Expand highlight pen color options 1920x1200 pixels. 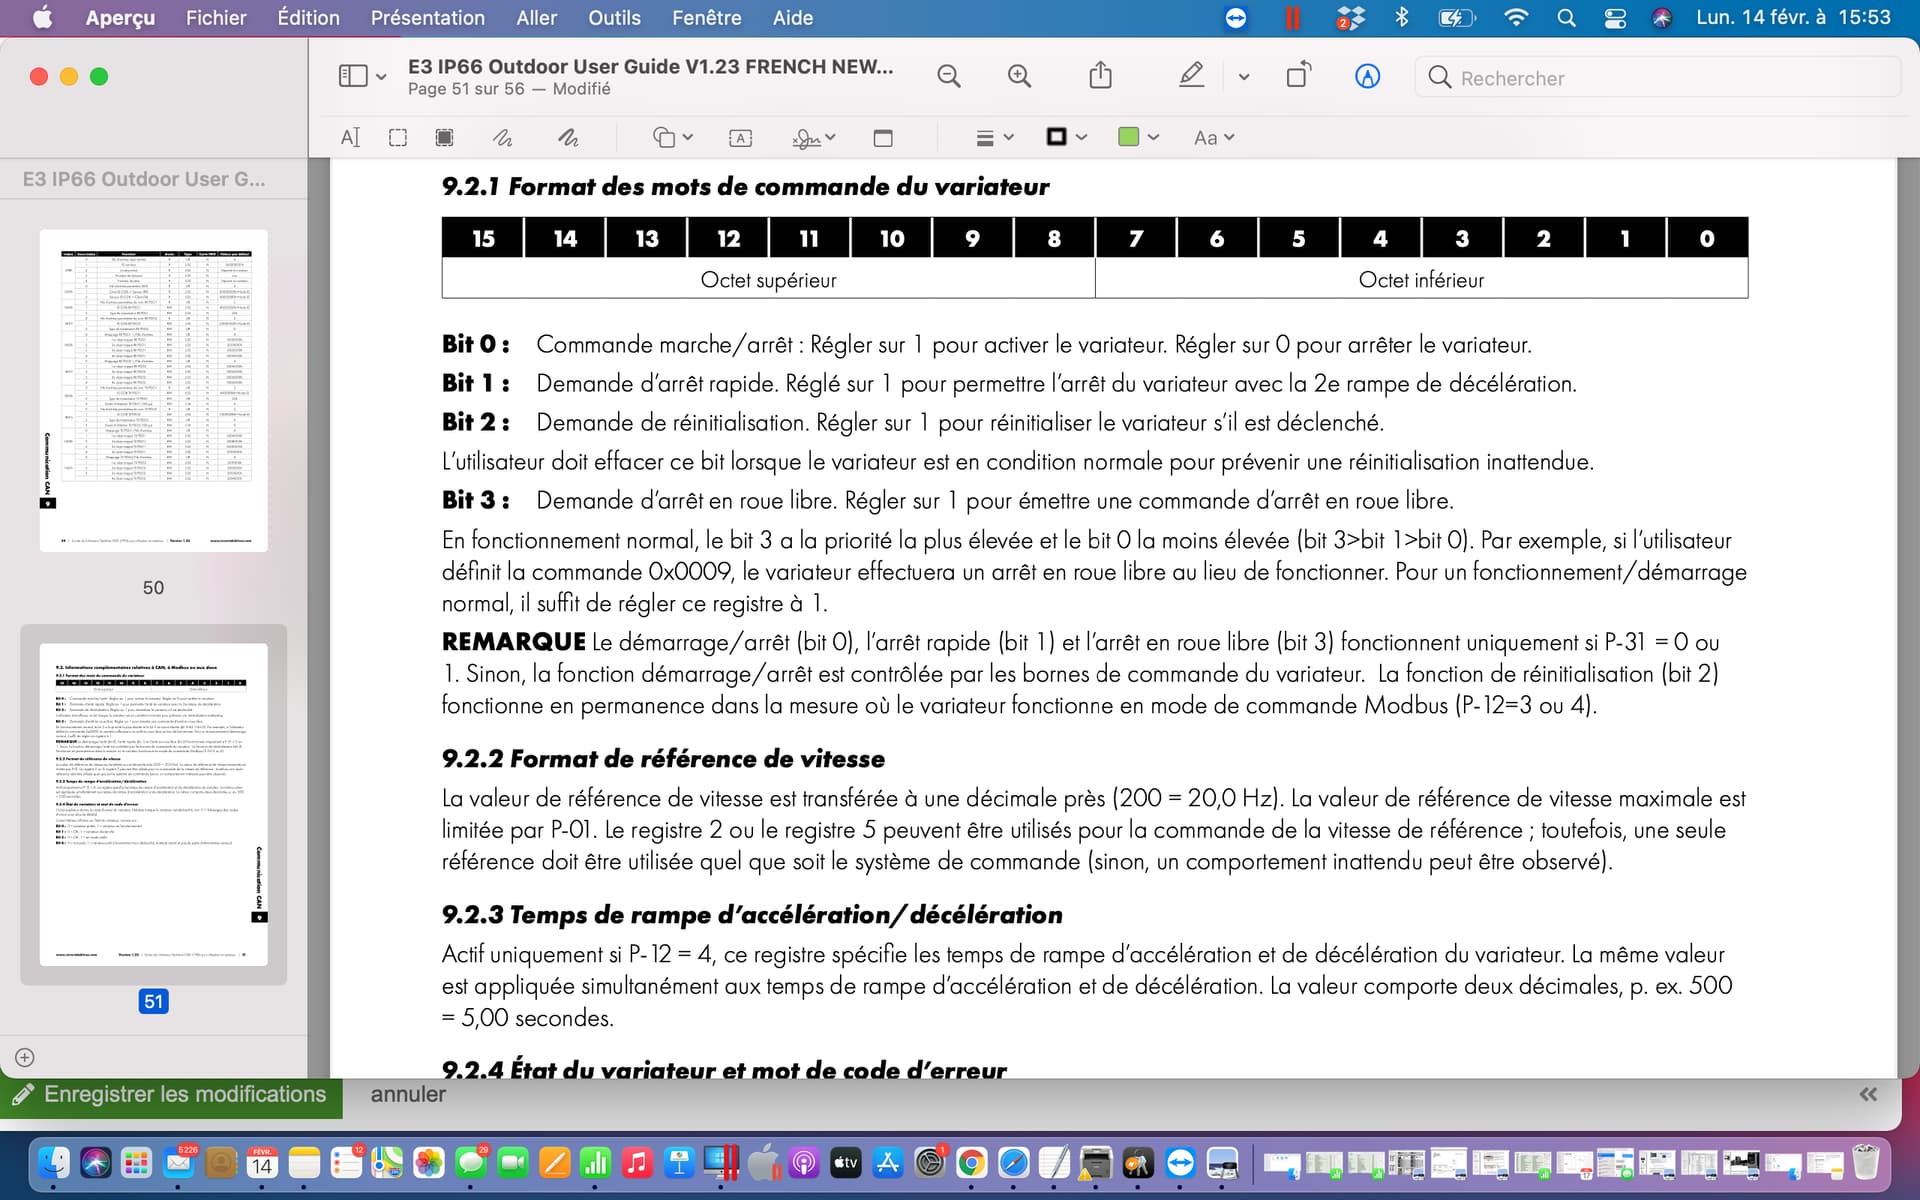(x=1243, y=77)
